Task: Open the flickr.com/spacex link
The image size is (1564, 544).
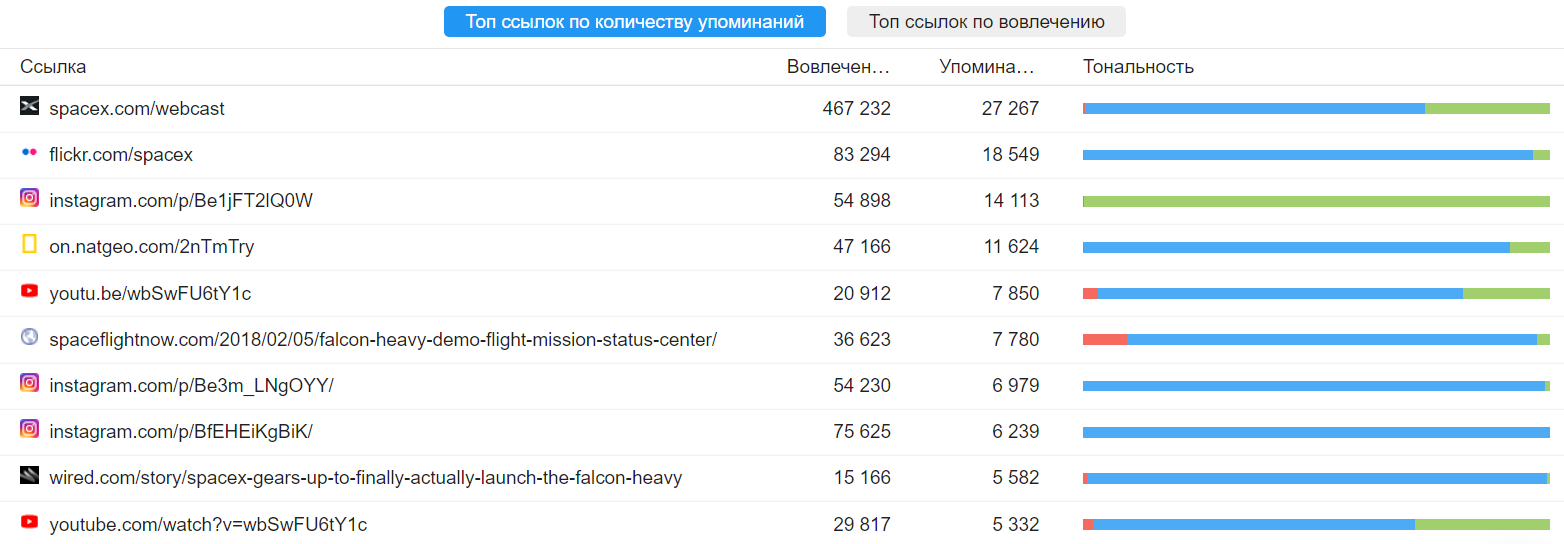Action: (121, 155)
